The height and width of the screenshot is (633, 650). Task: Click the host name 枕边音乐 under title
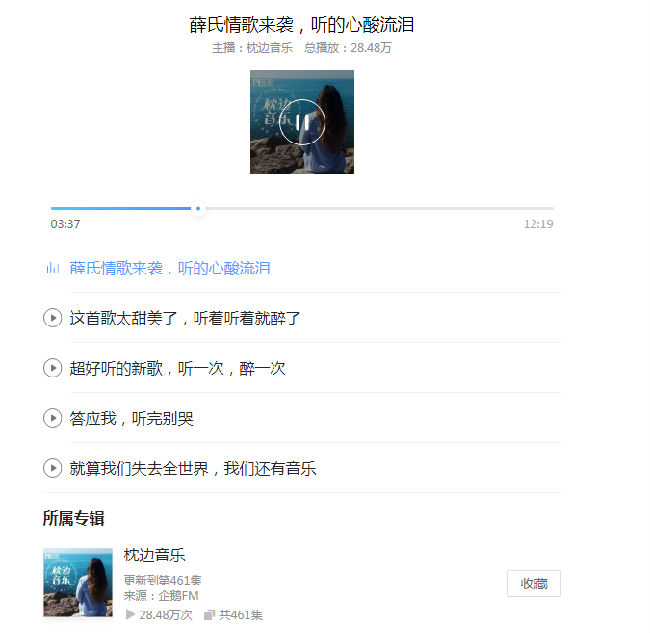point(270,48)
